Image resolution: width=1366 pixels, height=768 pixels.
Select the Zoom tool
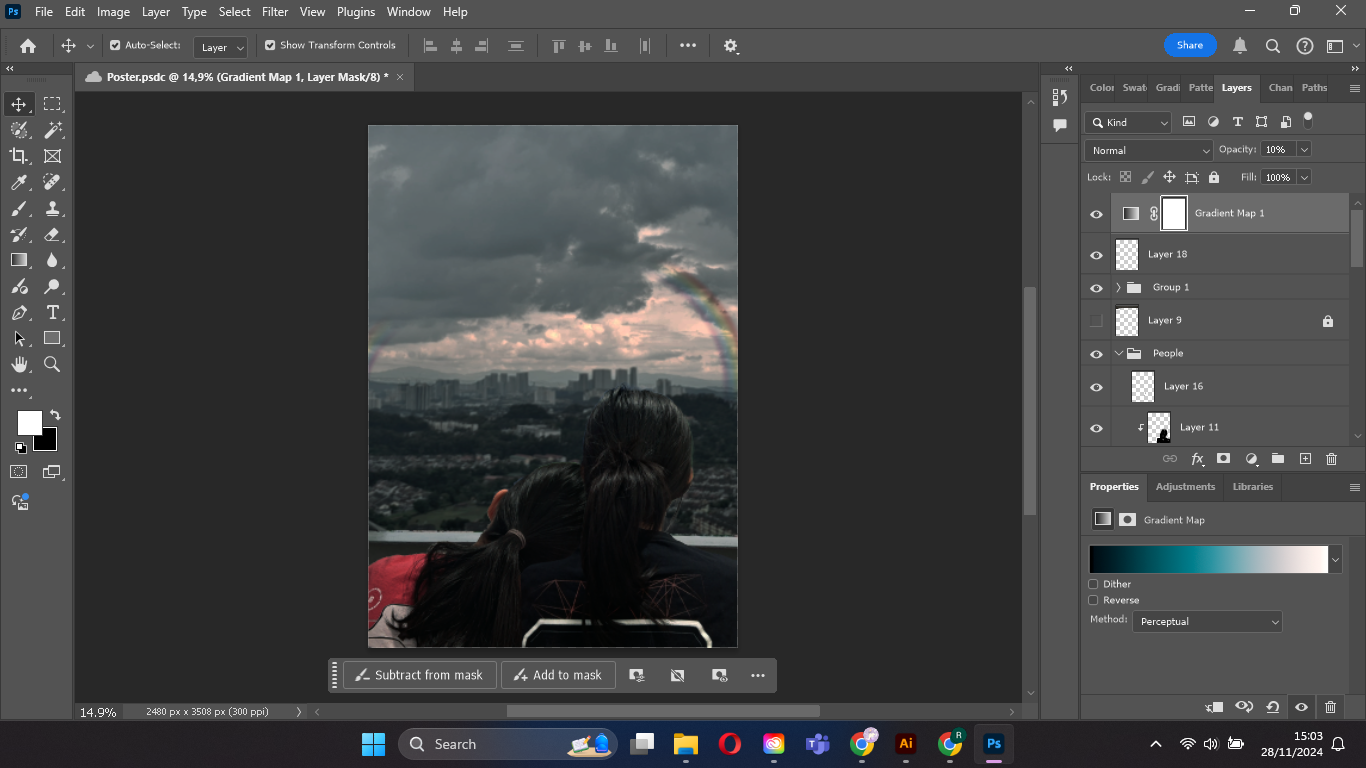tap(52, 365)
